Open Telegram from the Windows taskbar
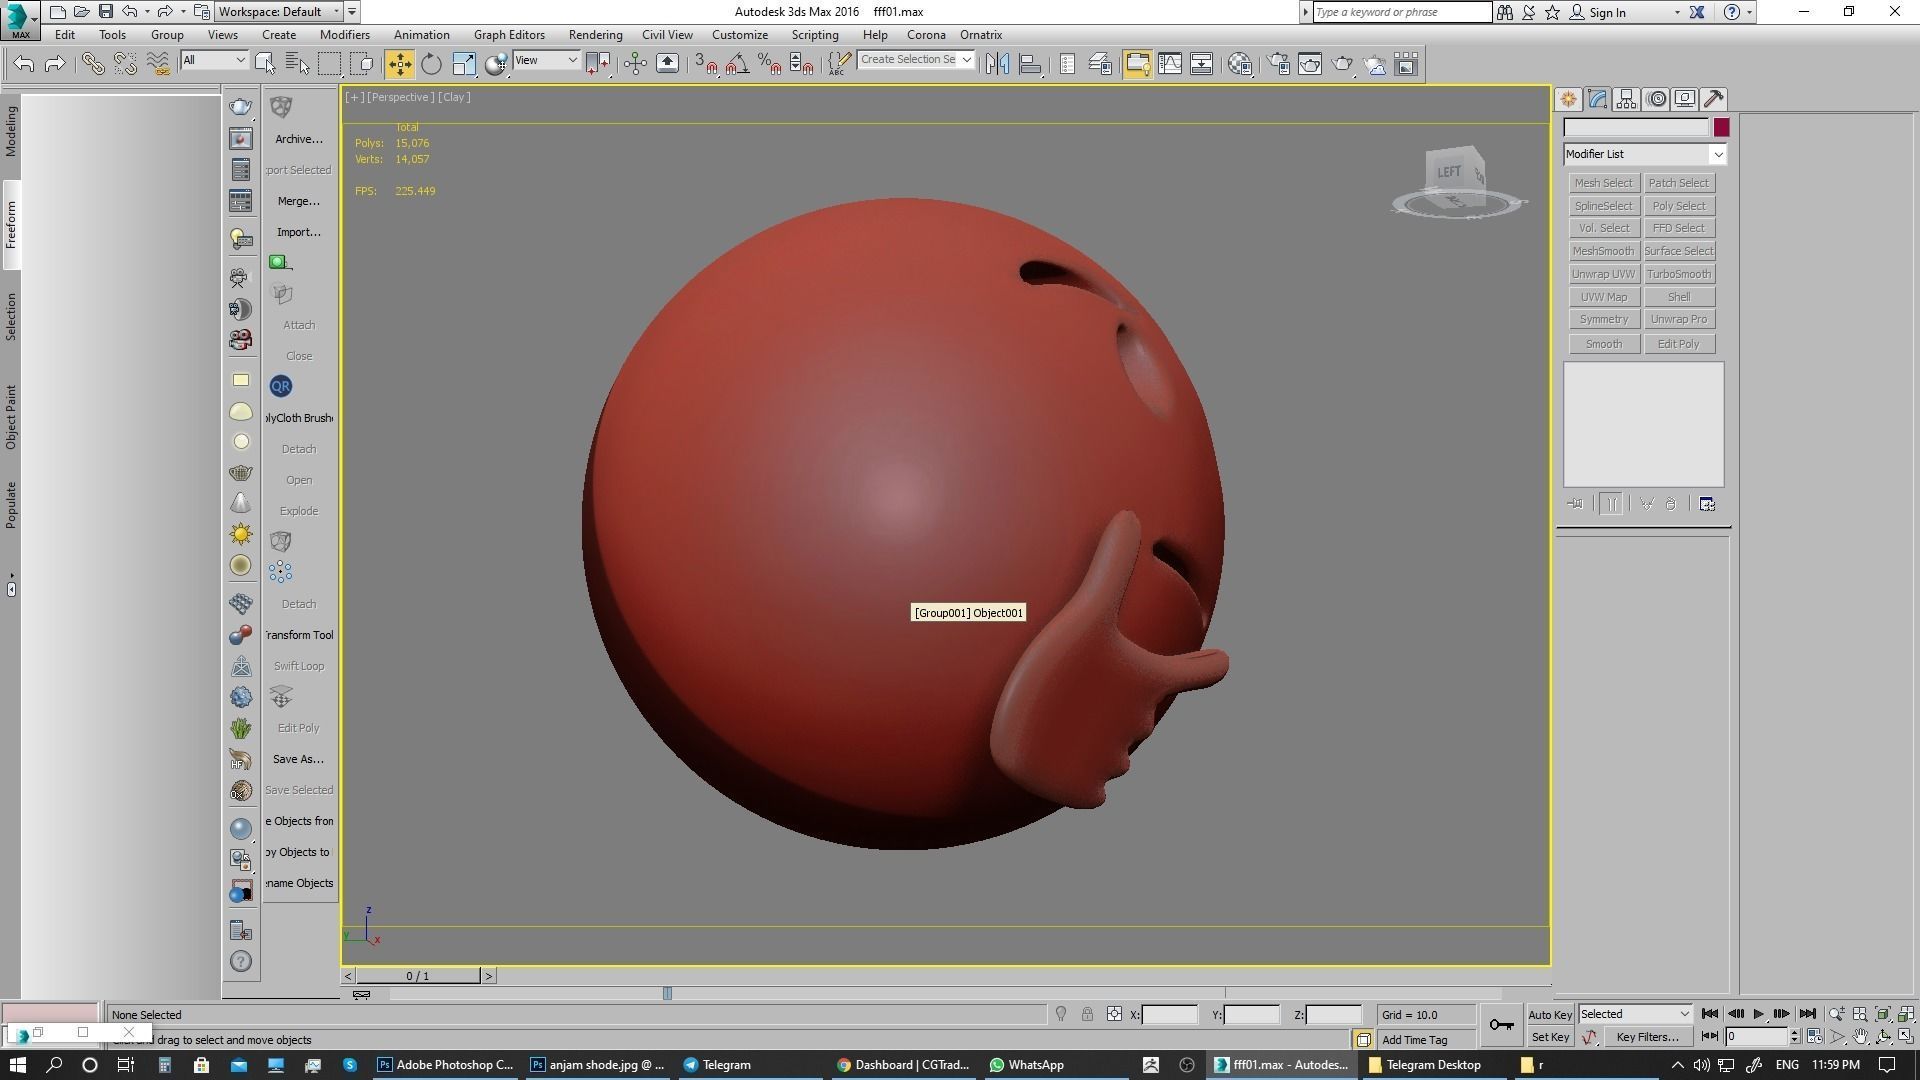The image size is (1920, 1080). [717, 1065]
